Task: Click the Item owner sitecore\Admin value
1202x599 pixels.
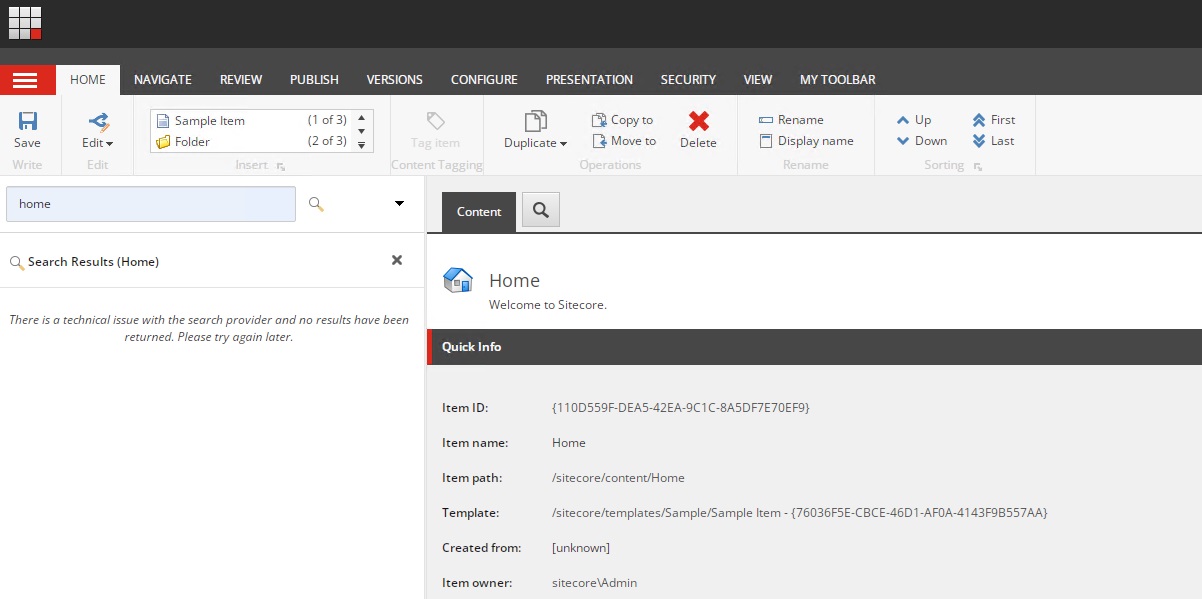Action: point(594,583)
